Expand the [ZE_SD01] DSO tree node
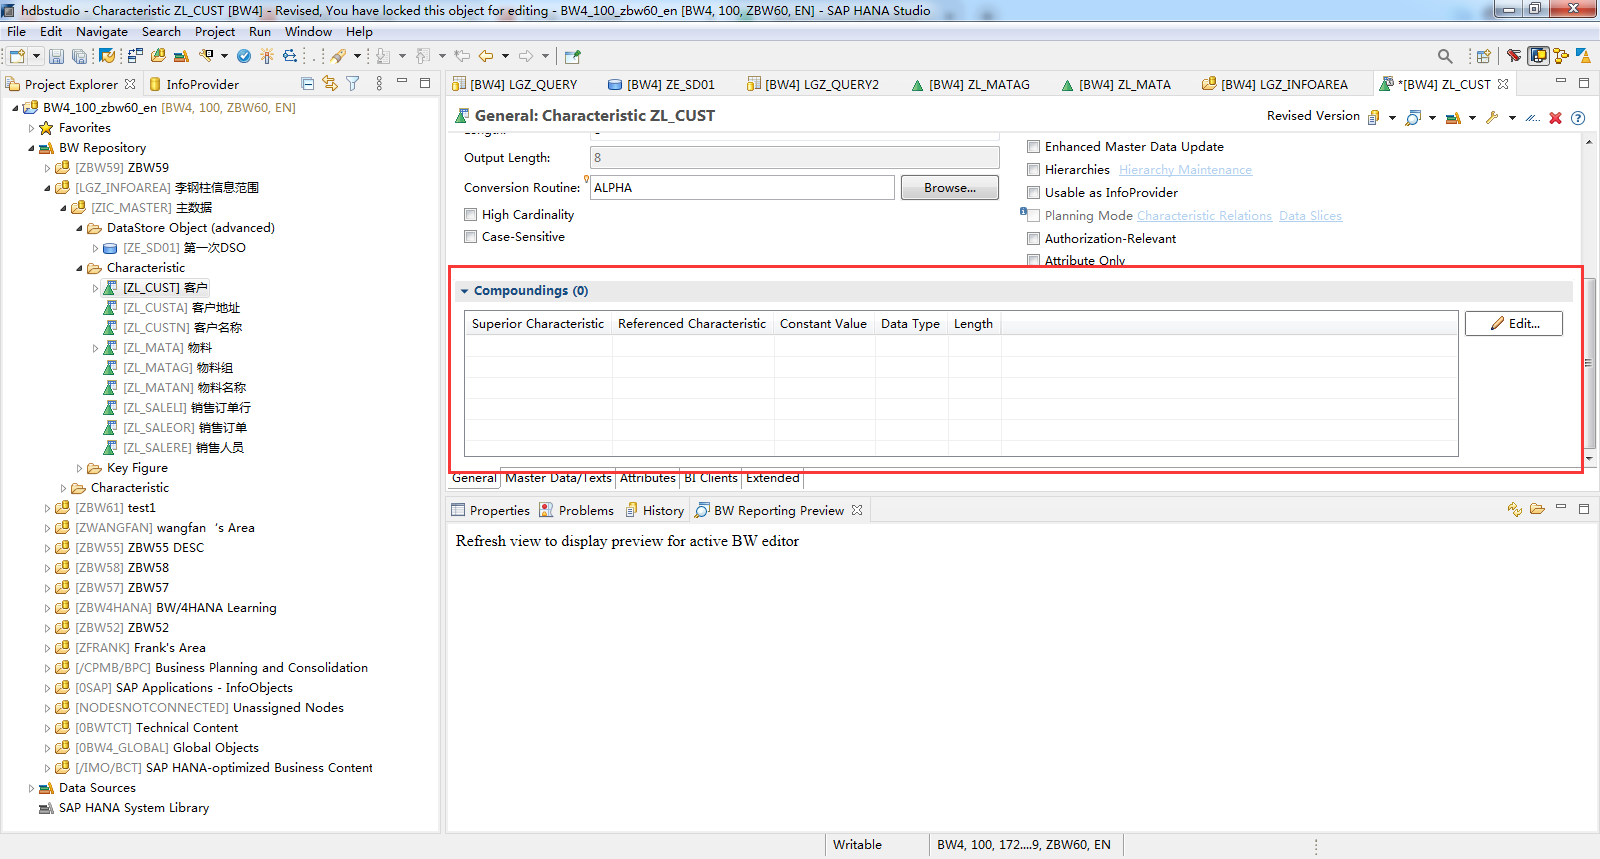 click(x=95, y=248)
